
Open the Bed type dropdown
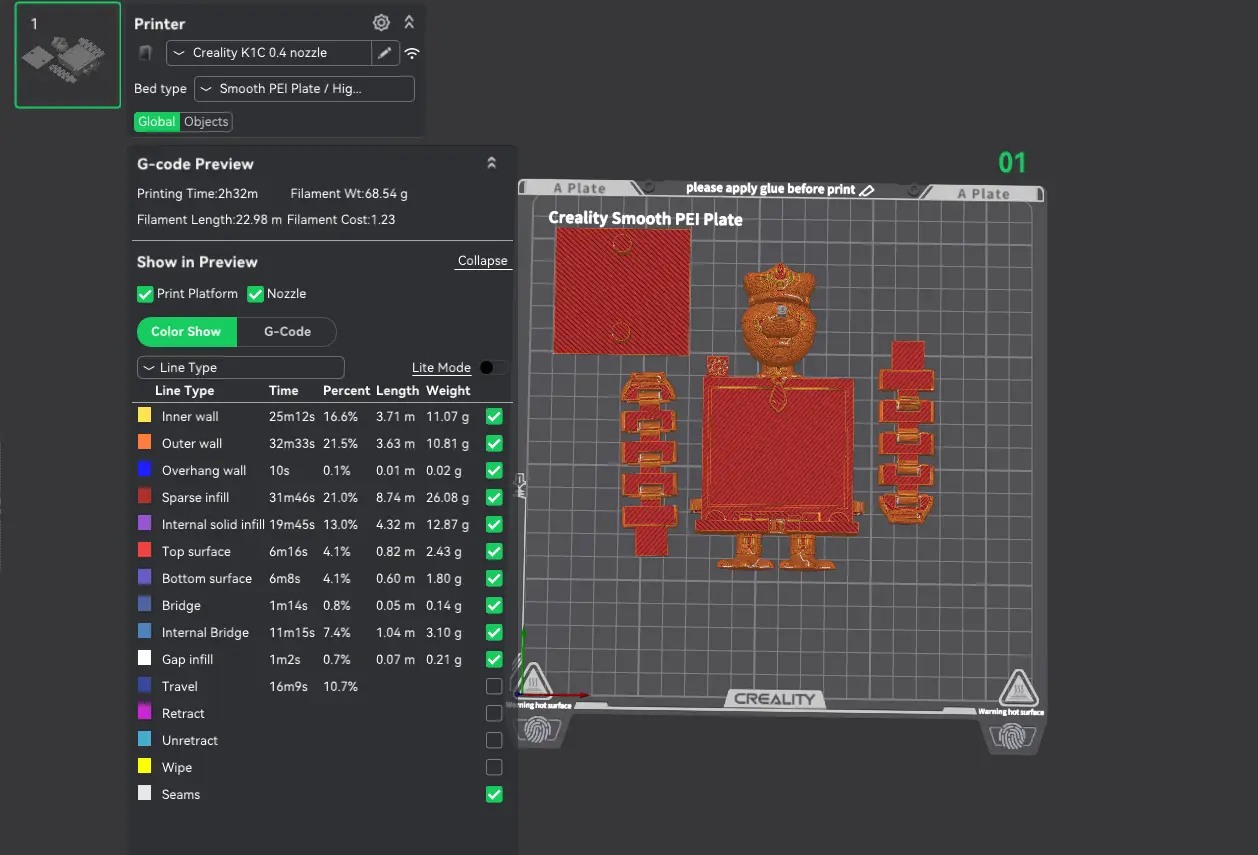pos(304,89)
